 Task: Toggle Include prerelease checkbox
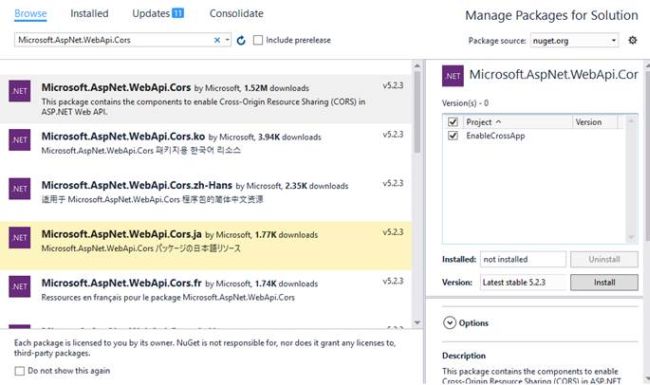pos(258,40)
